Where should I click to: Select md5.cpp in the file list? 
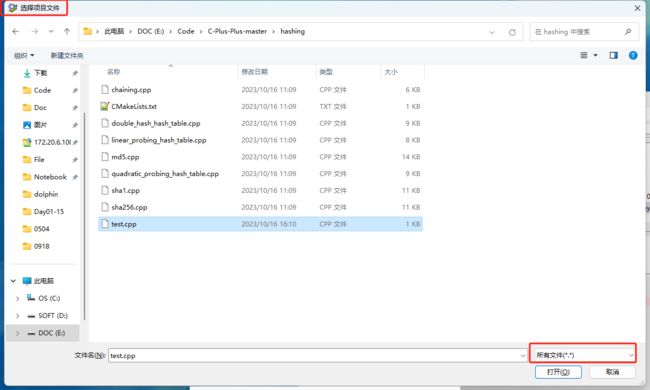click(x=260, y=157)
